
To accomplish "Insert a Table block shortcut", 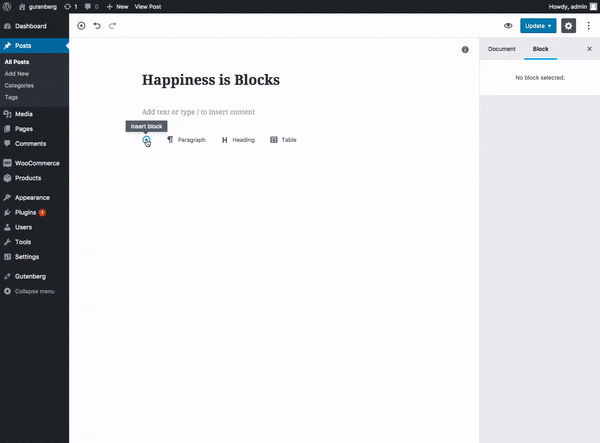I will tap(283, 140).
